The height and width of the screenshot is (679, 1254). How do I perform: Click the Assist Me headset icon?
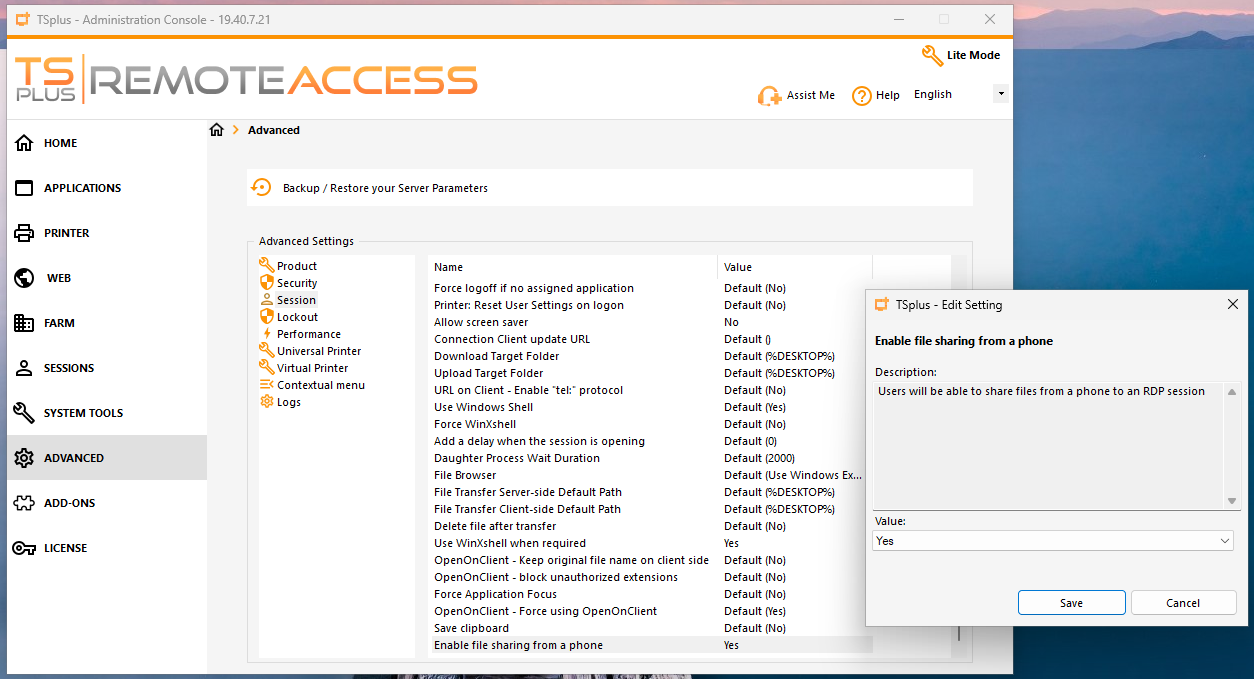pos(769,96)
